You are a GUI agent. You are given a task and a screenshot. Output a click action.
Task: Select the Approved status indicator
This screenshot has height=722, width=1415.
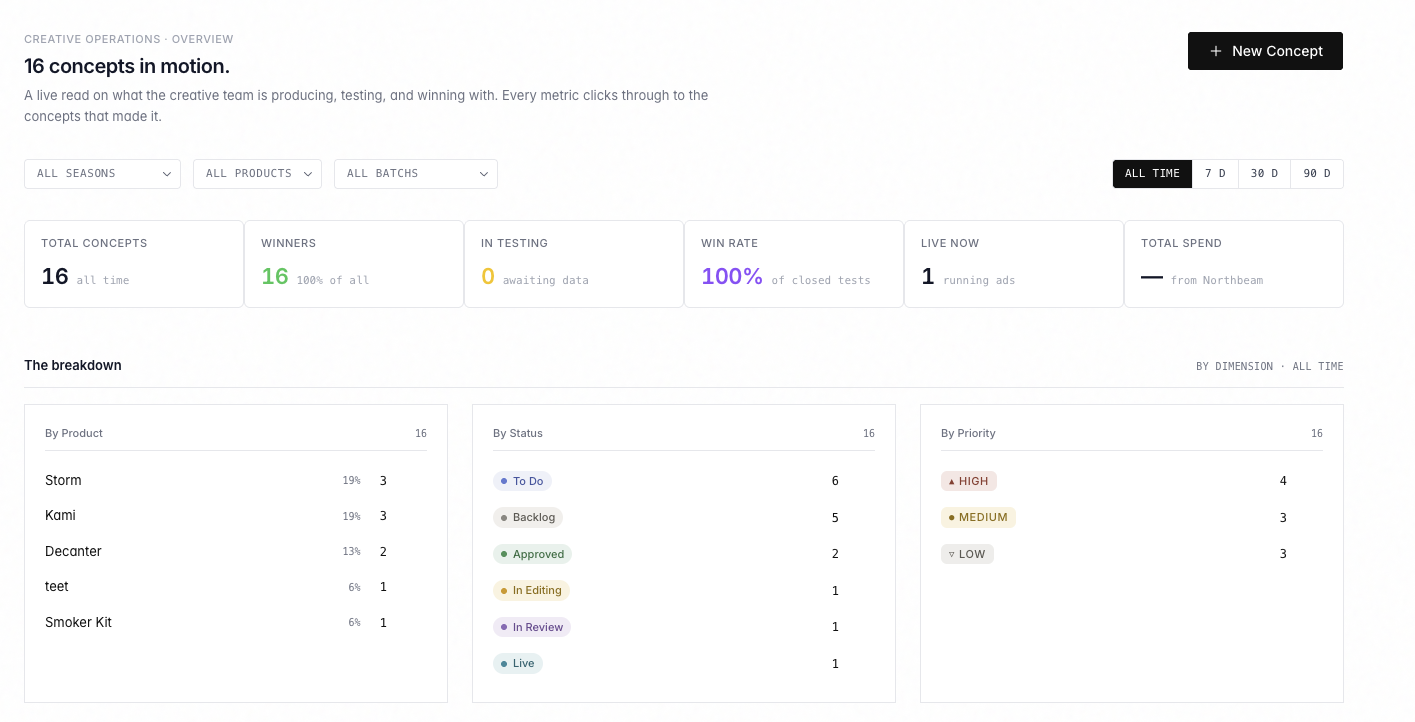click(532, 553)
